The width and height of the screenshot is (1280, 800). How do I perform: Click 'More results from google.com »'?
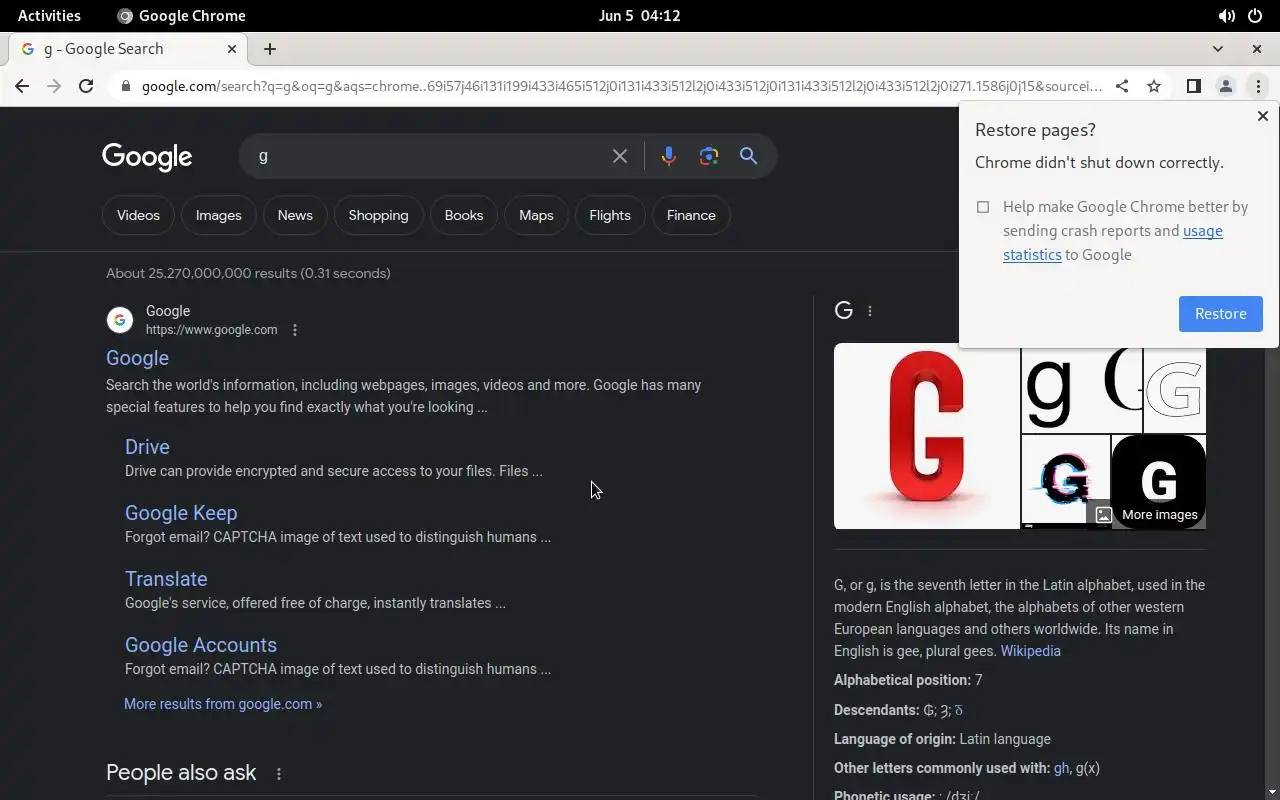(223, 704)
